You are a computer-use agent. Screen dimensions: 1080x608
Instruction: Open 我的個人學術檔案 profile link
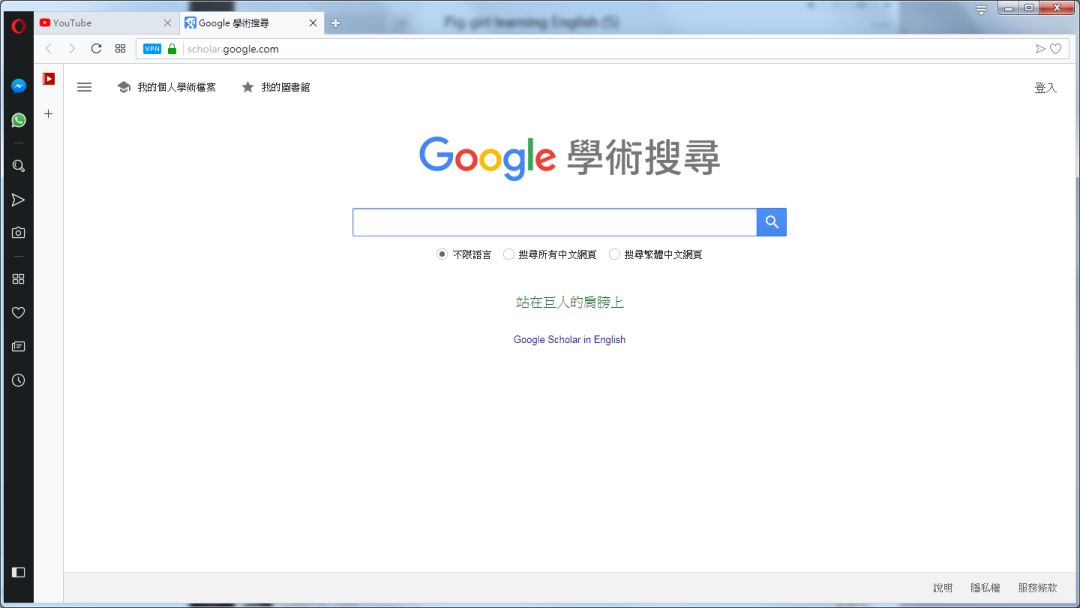[x=167, y=87]
